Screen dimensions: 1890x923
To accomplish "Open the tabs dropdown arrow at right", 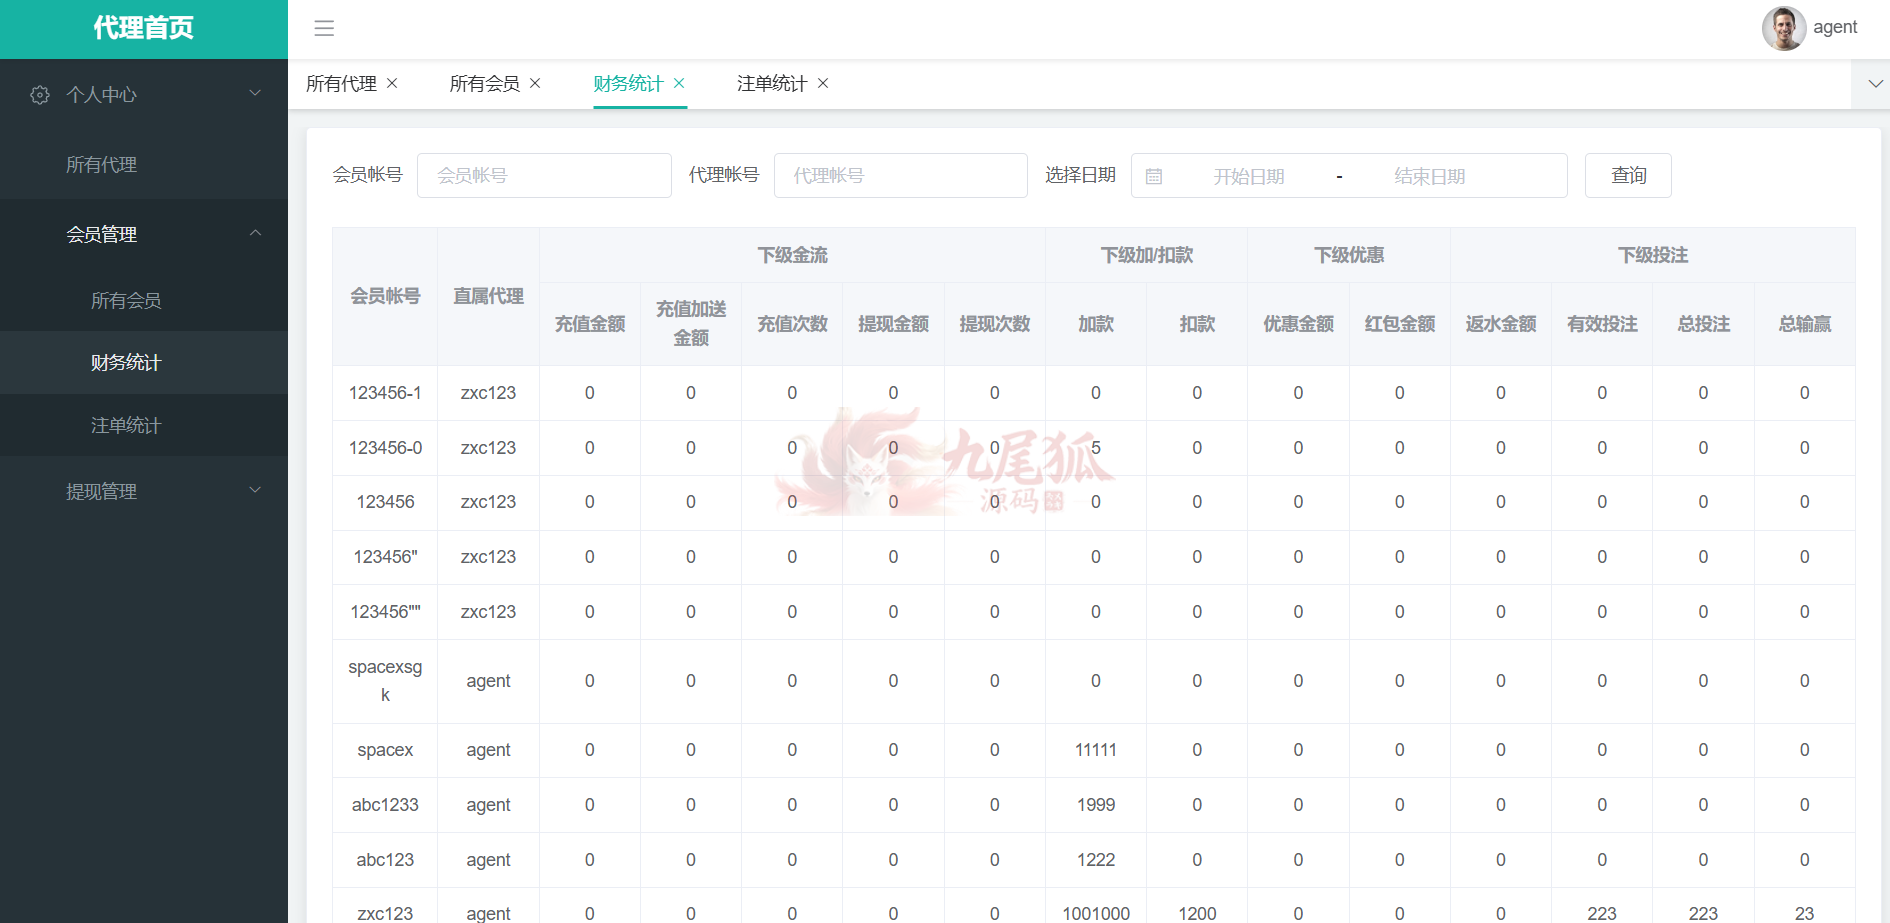I will click(x=1875, y=84).
